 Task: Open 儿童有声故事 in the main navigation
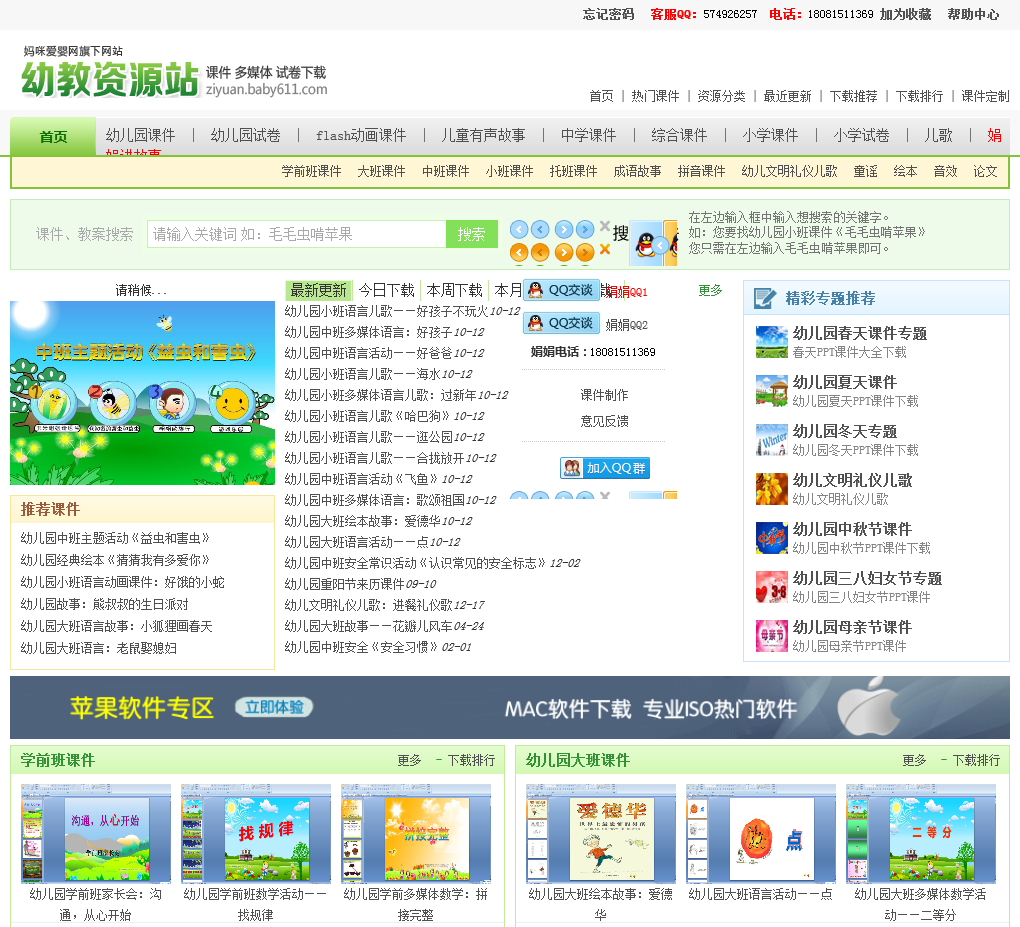pos(483,135)
